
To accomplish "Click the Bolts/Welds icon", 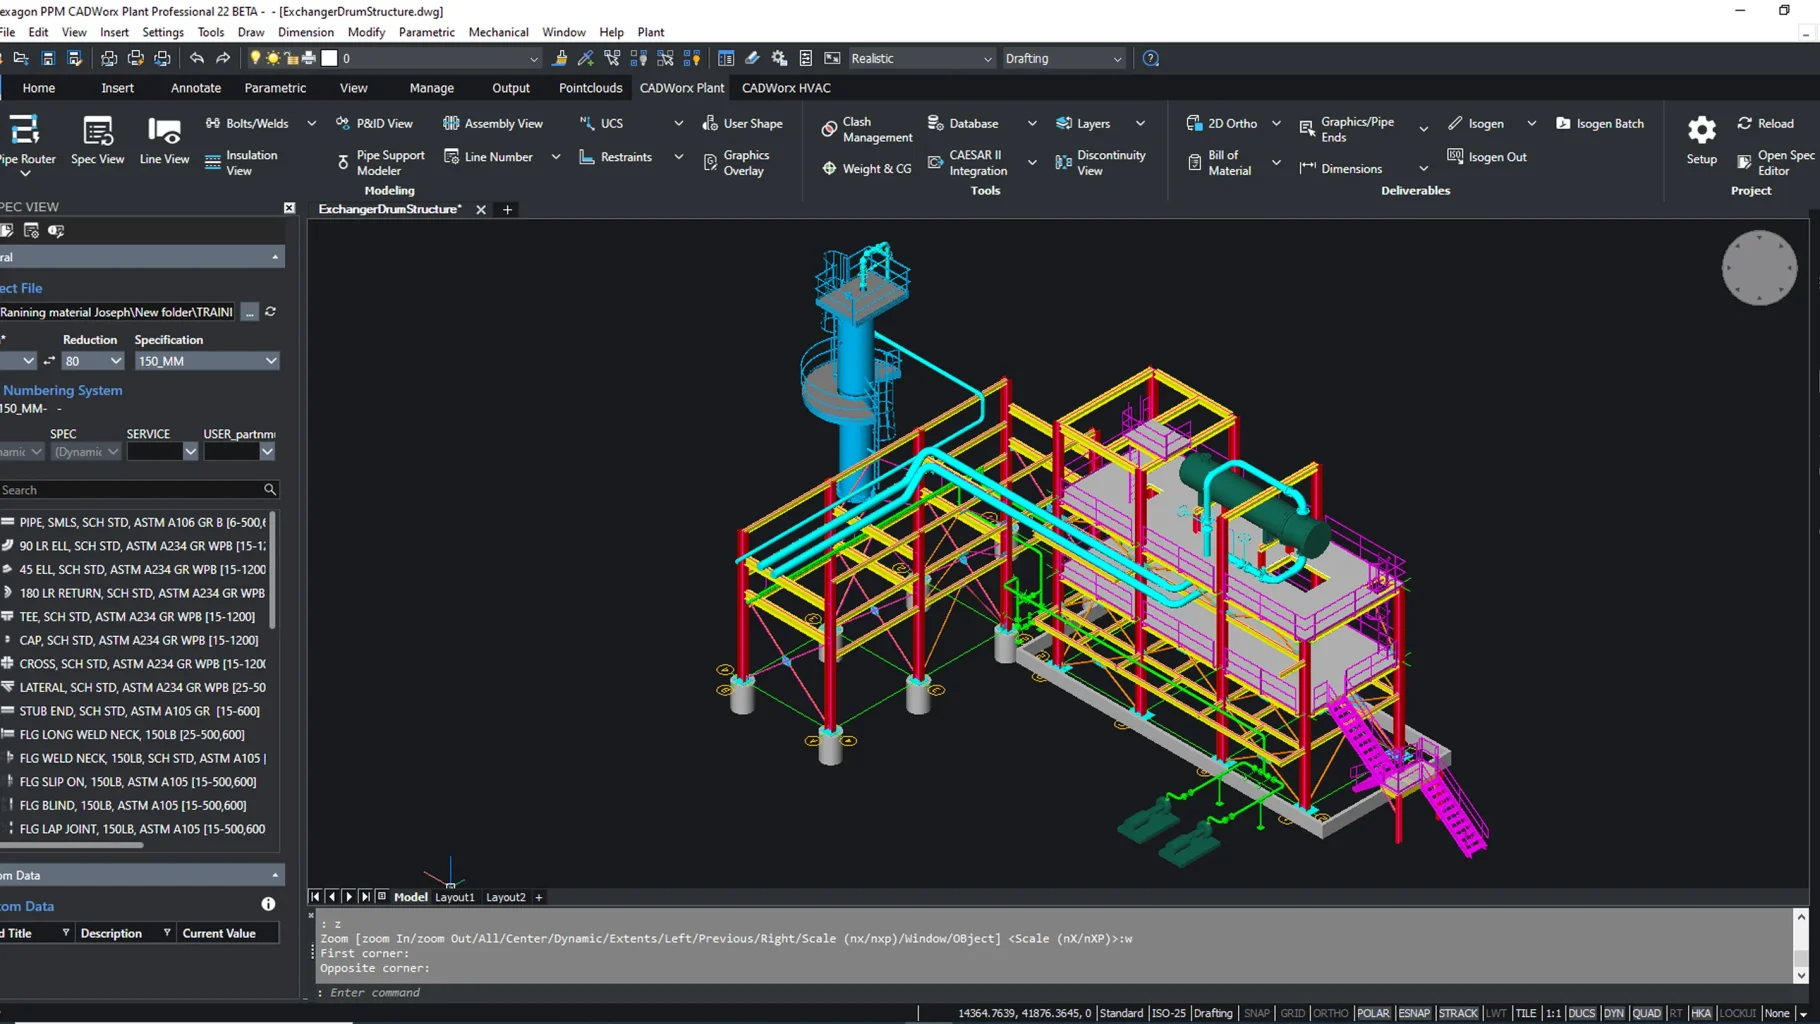I will click(213, 123).
